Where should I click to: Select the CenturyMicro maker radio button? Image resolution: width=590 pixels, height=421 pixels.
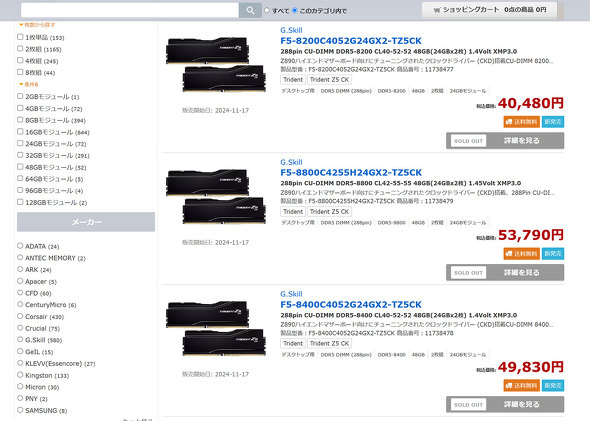pos(20,304)
